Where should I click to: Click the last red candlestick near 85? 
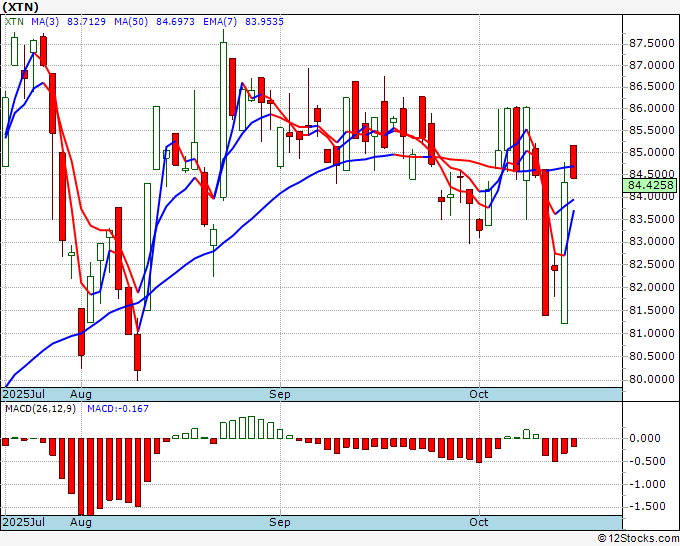[573, 162]
